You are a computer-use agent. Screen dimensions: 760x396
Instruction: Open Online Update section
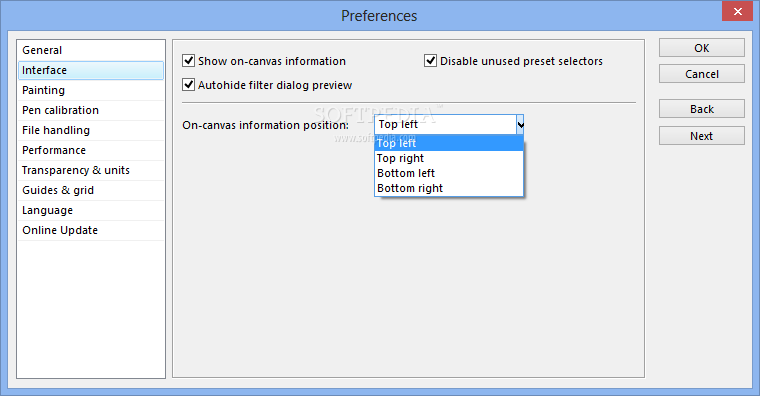click(x=91, y=230)
